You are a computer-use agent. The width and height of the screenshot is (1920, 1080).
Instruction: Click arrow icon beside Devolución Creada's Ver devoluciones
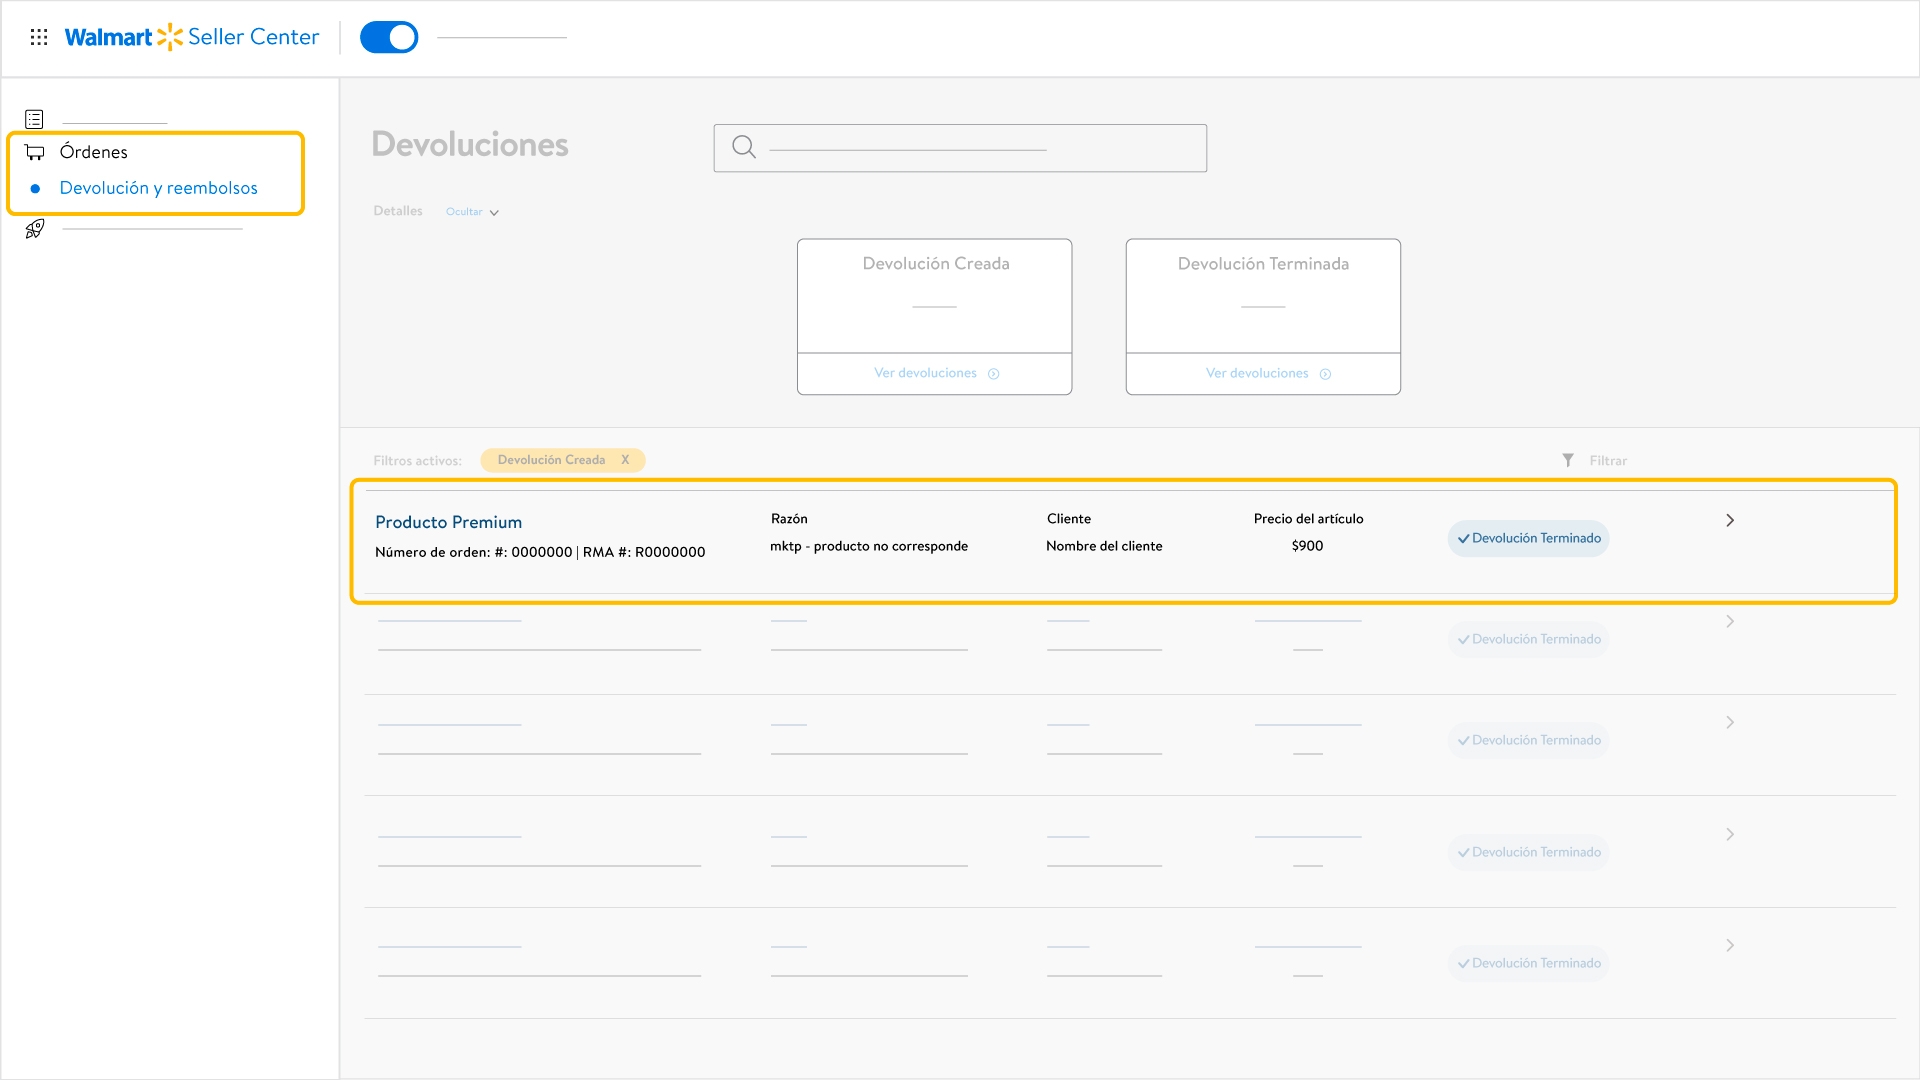coord(994,374)
